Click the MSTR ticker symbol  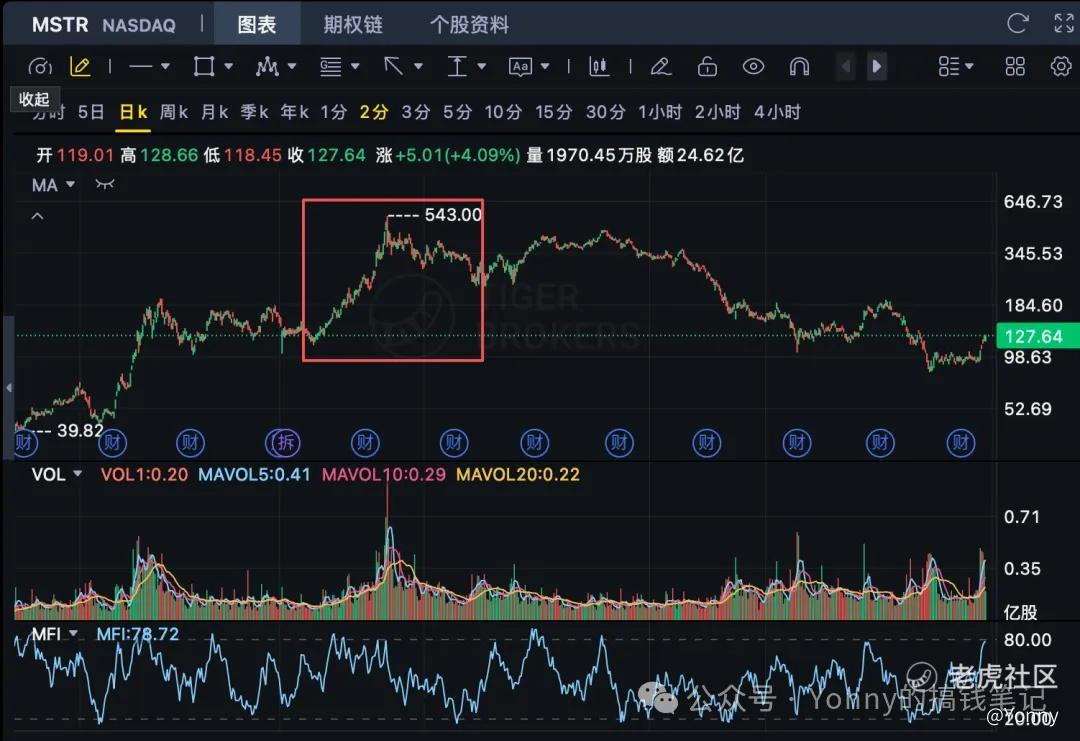pyautogui.click(x=60, y=25)
